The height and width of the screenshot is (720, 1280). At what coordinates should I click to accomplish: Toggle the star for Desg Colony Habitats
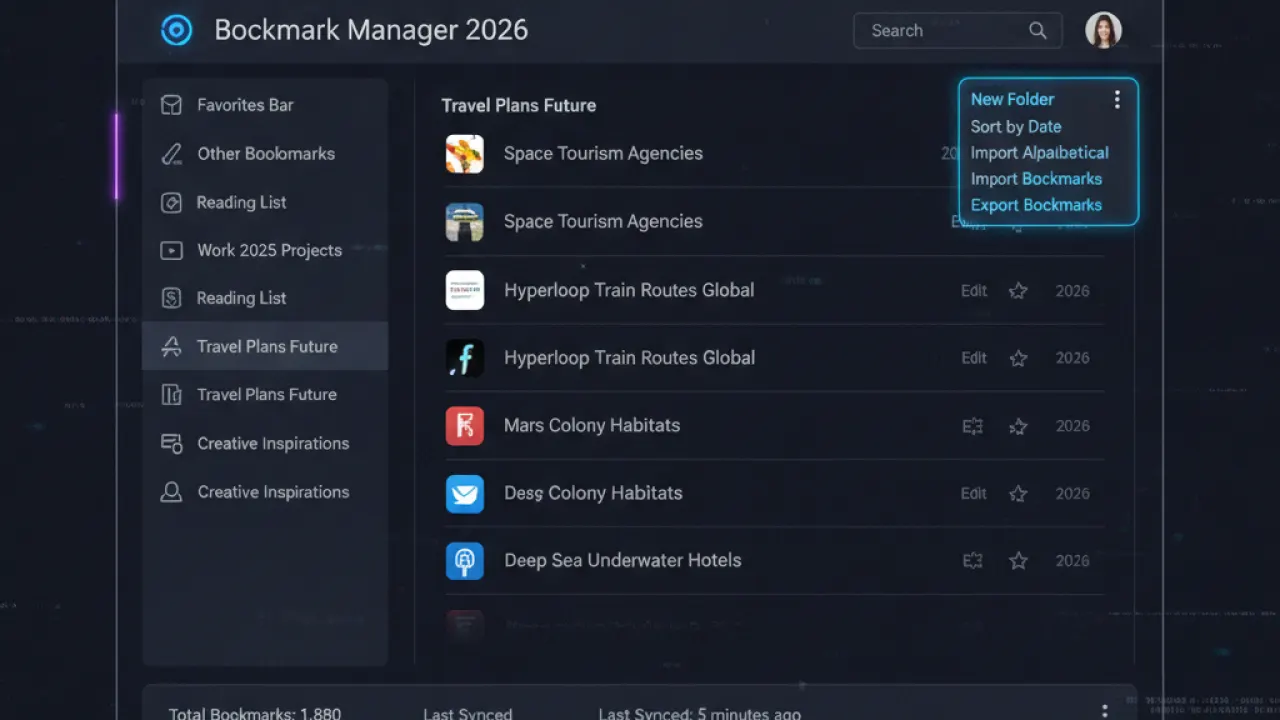click(1018, 494)
